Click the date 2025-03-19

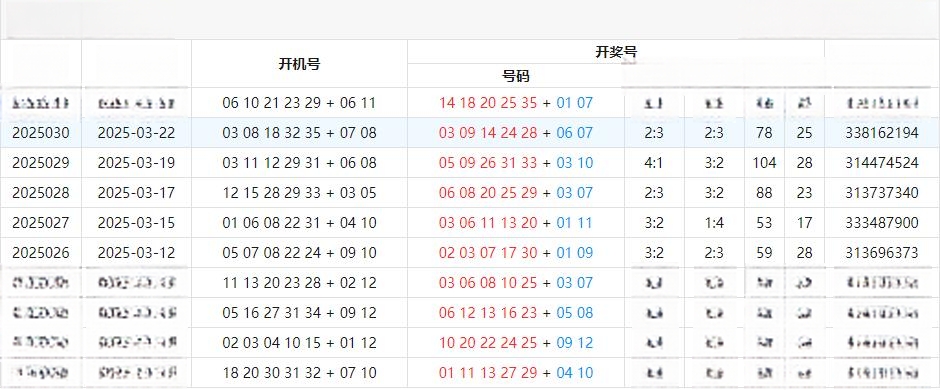[136, 163]
